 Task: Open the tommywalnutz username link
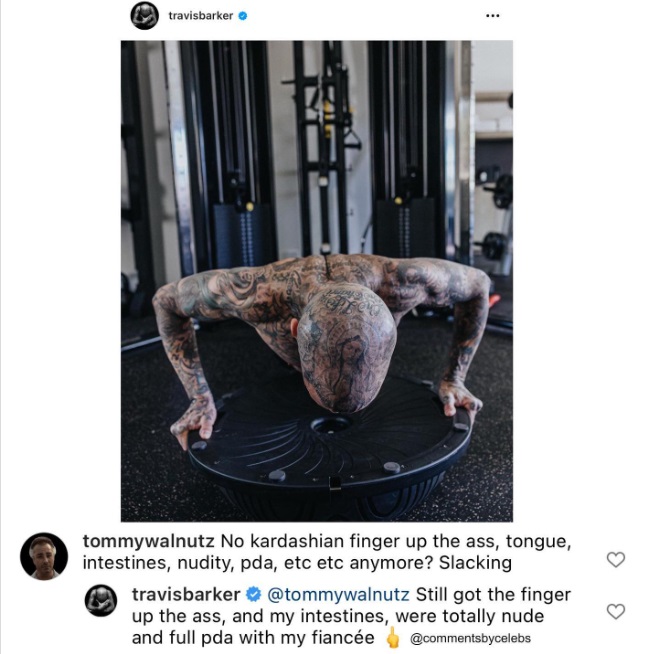pos(148,541)
